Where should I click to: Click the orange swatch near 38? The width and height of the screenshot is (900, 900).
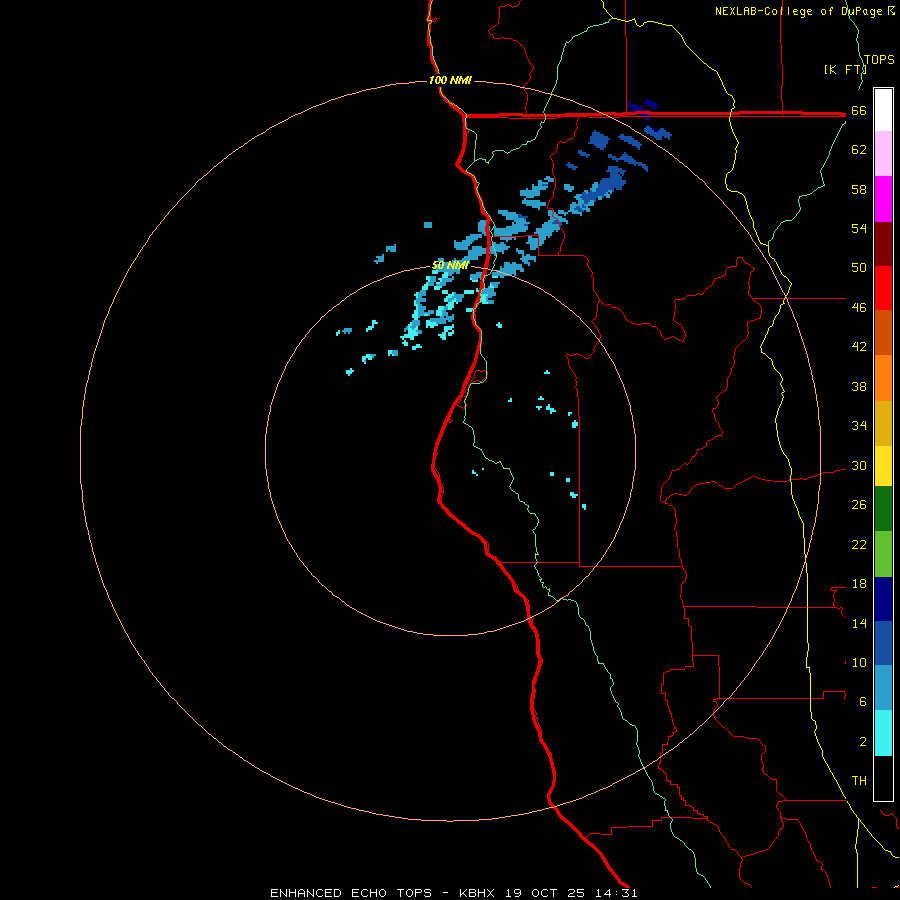point(883,378)
